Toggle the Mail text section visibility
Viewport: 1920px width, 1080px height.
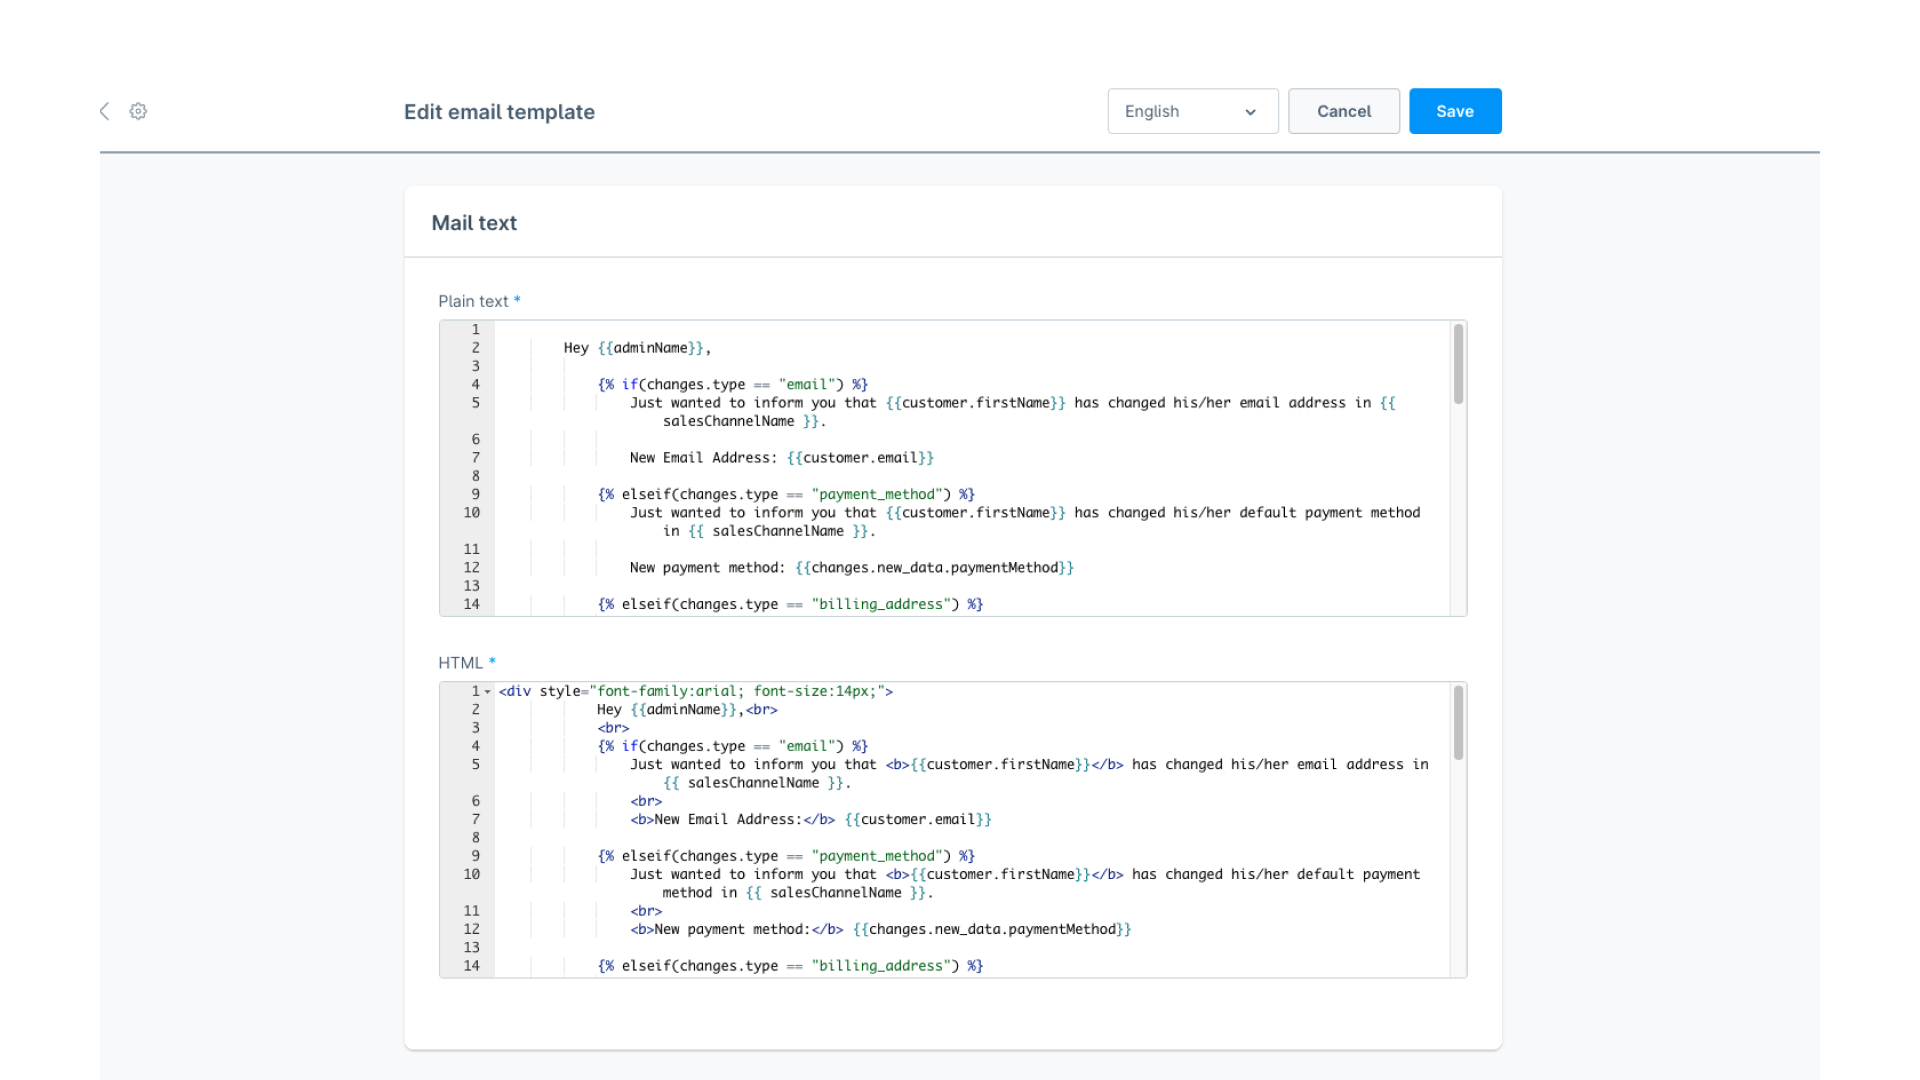473,223
